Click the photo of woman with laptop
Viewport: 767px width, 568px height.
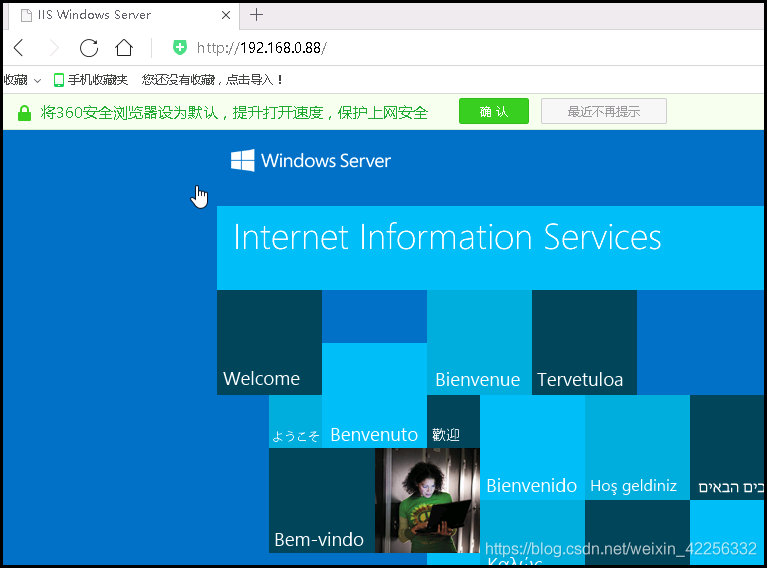coord(427,500)
